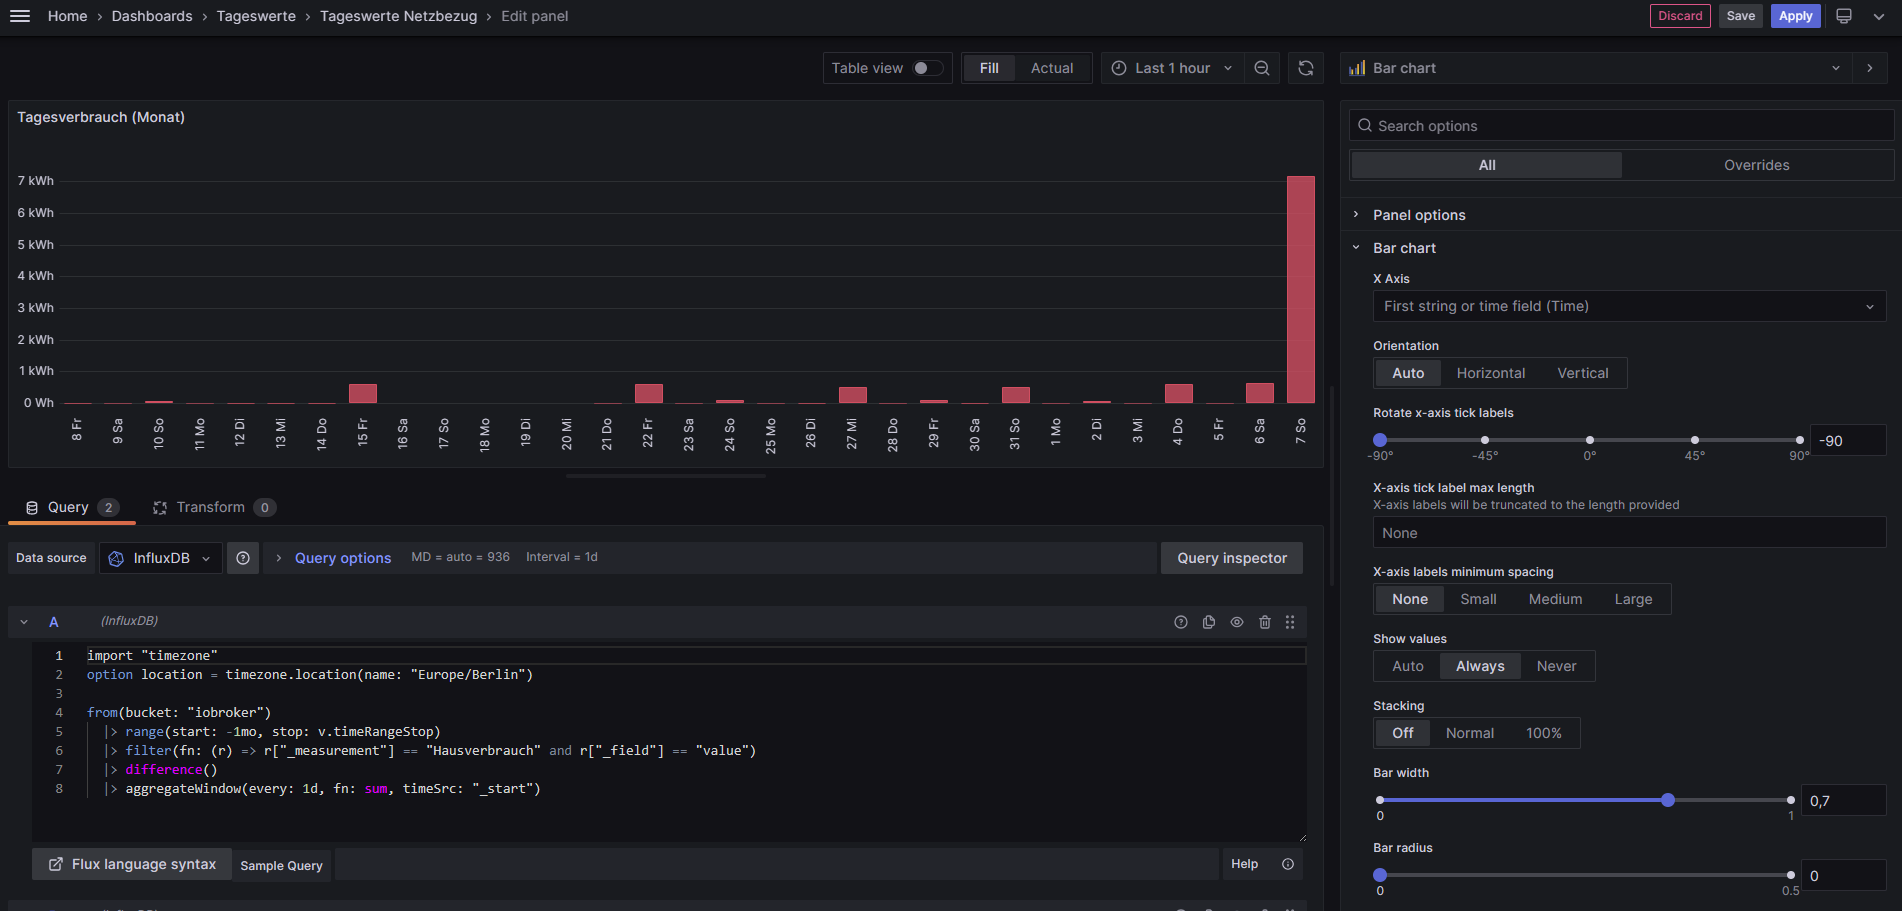Click the TV view mode icon
This screenshot has width=1902, height=911.
[1844, 16]
